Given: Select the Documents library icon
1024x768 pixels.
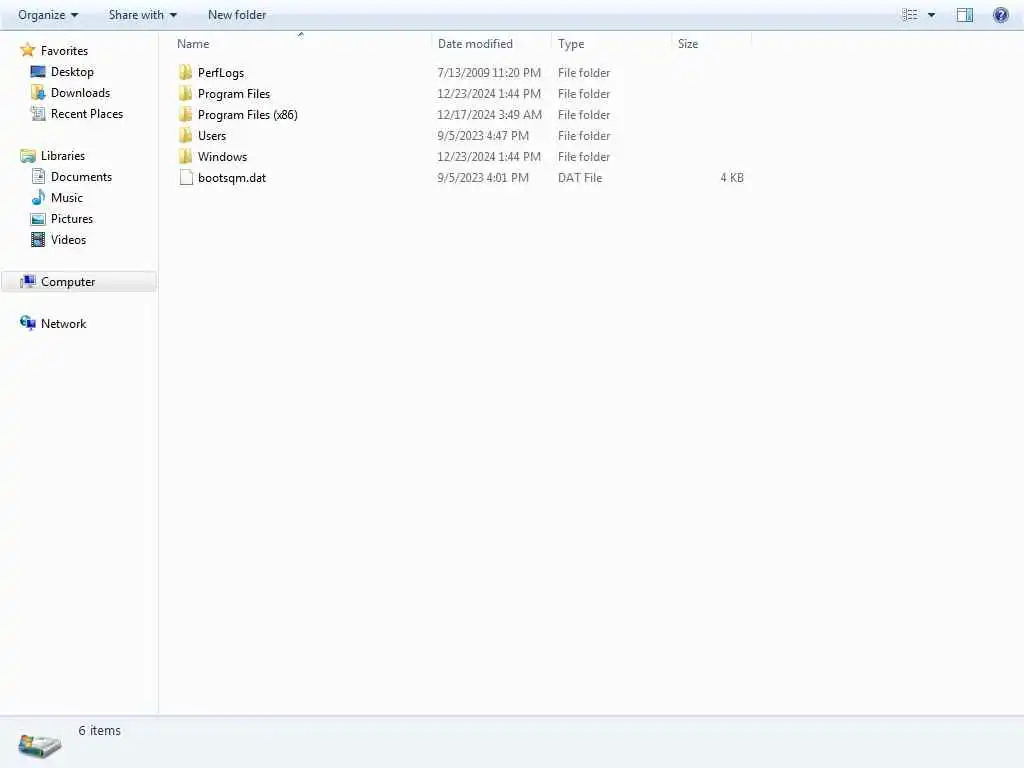Looking at the screenshot, I should (38, 176).
